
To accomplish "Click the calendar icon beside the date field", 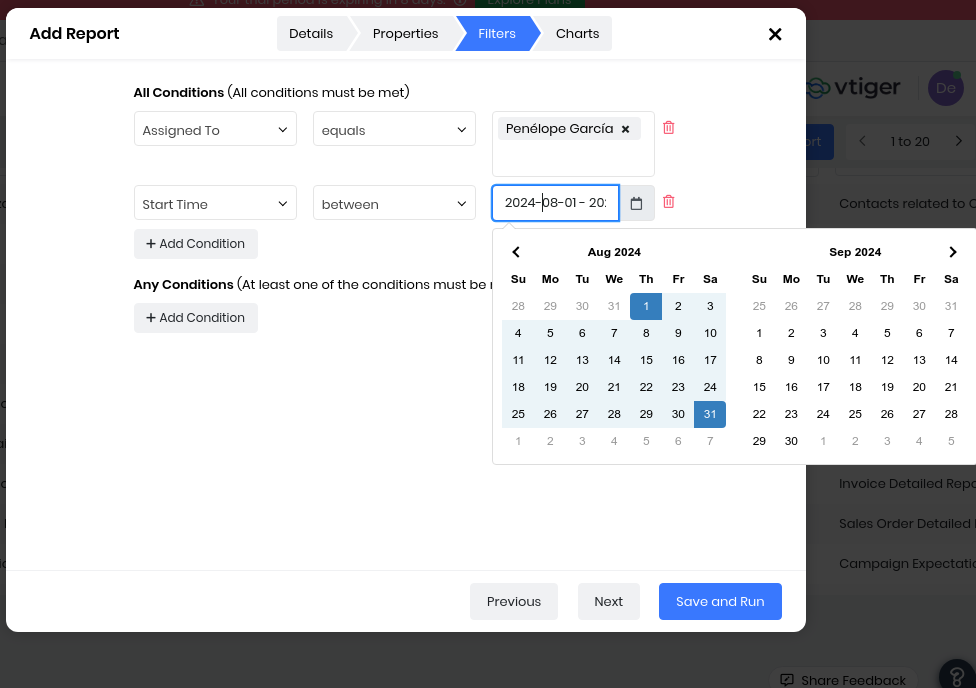I will click(636, 204).
